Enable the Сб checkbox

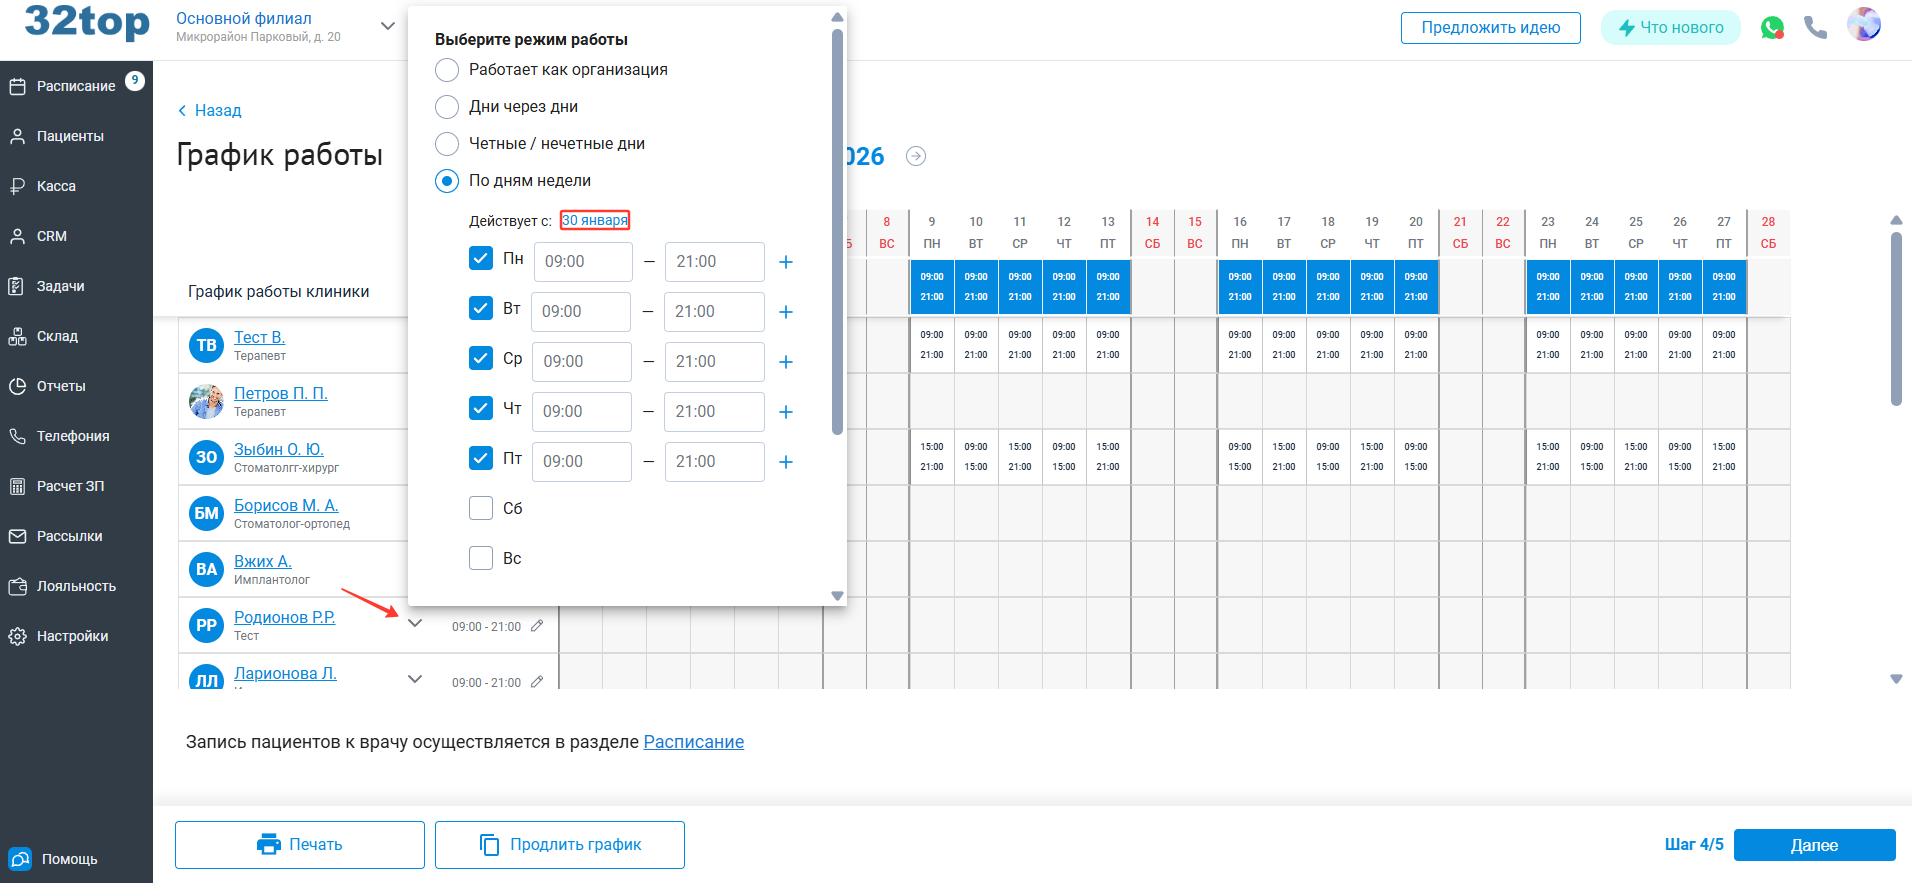coord(481,508)
